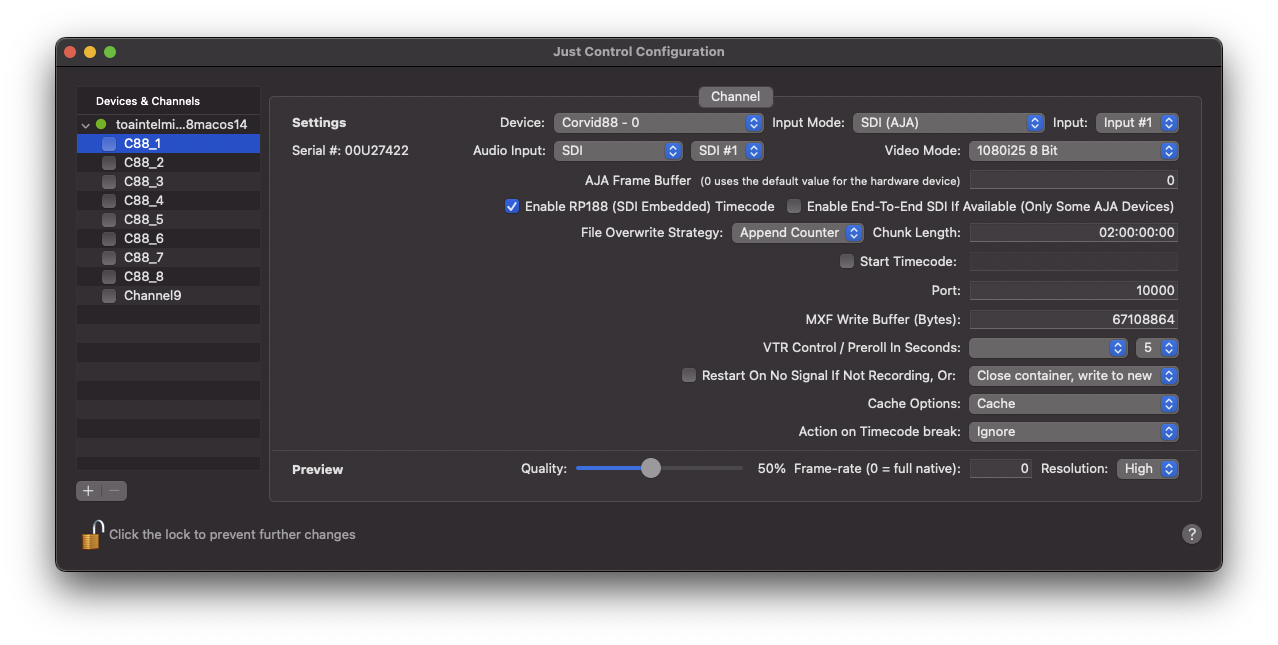This screenshot has height=645, width=1278.
Task: Click the 50% quality value label
Action: (771, 469)
